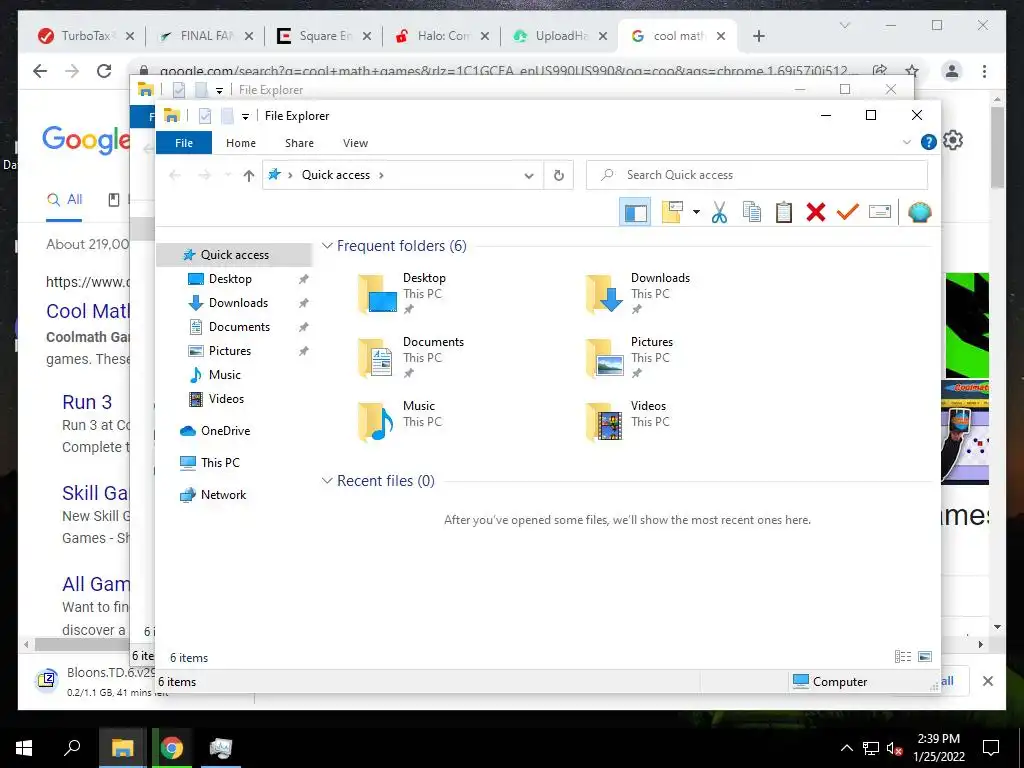
Task: Open the Share ribbon tab
Action: [x=299, y=143]
